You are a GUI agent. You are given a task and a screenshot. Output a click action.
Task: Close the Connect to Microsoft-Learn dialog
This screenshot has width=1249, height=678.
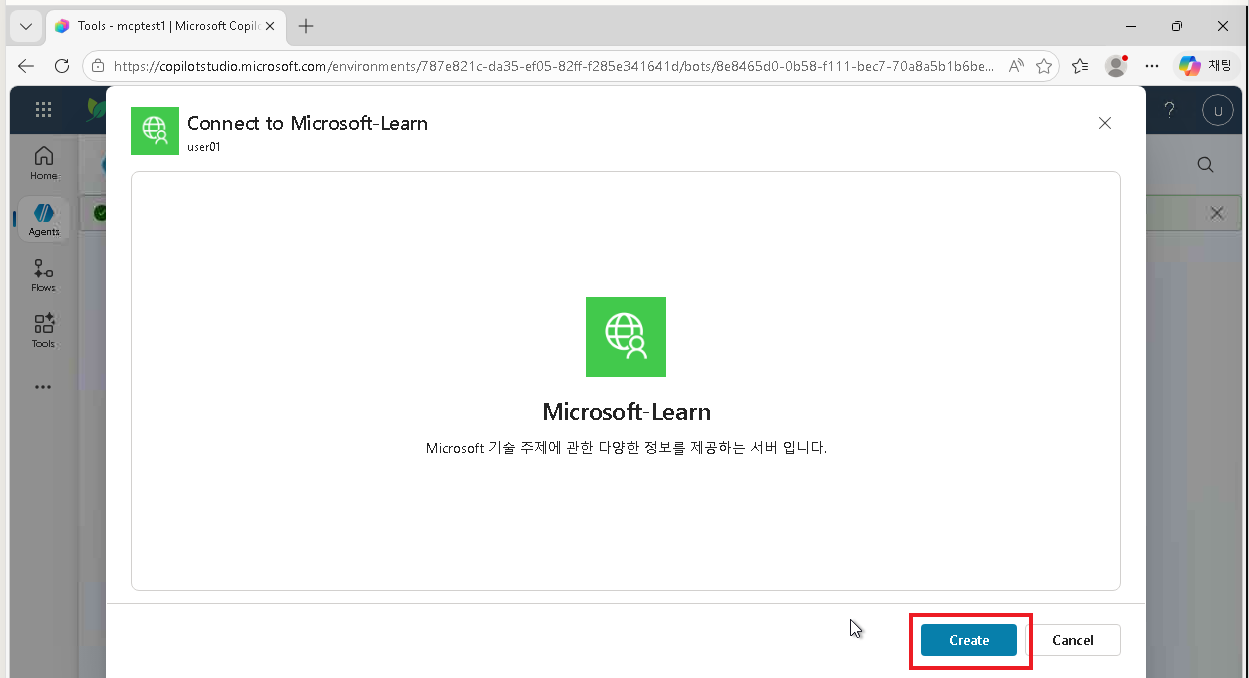(x=1105, y=123)
